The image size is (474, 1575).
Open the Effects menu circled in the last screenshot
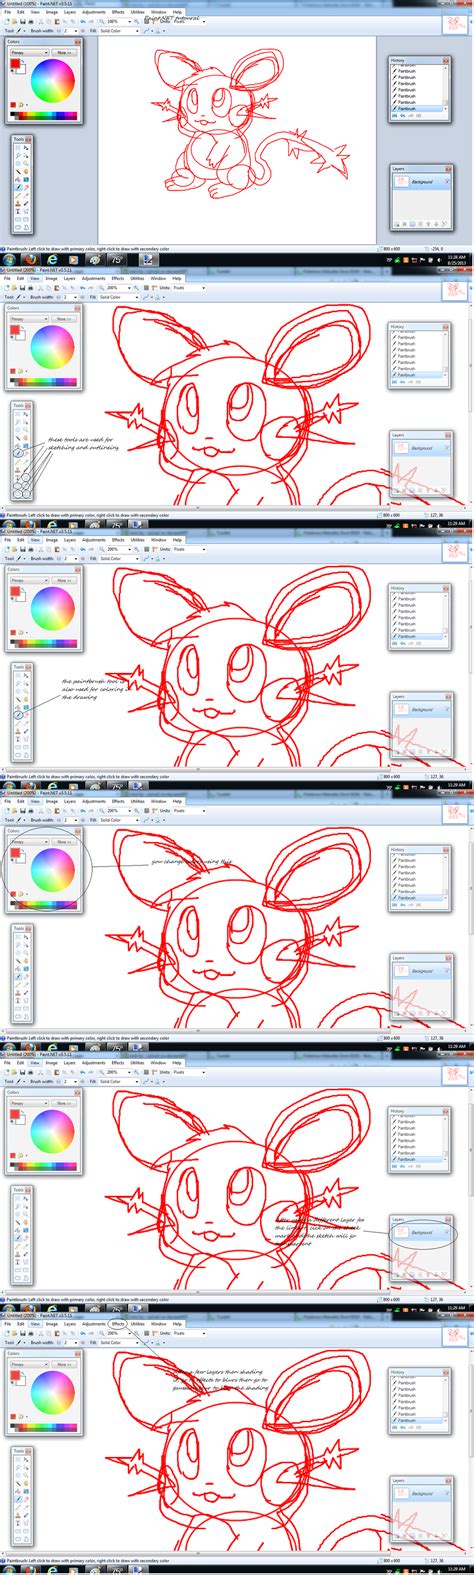[x=118, y=1324]
